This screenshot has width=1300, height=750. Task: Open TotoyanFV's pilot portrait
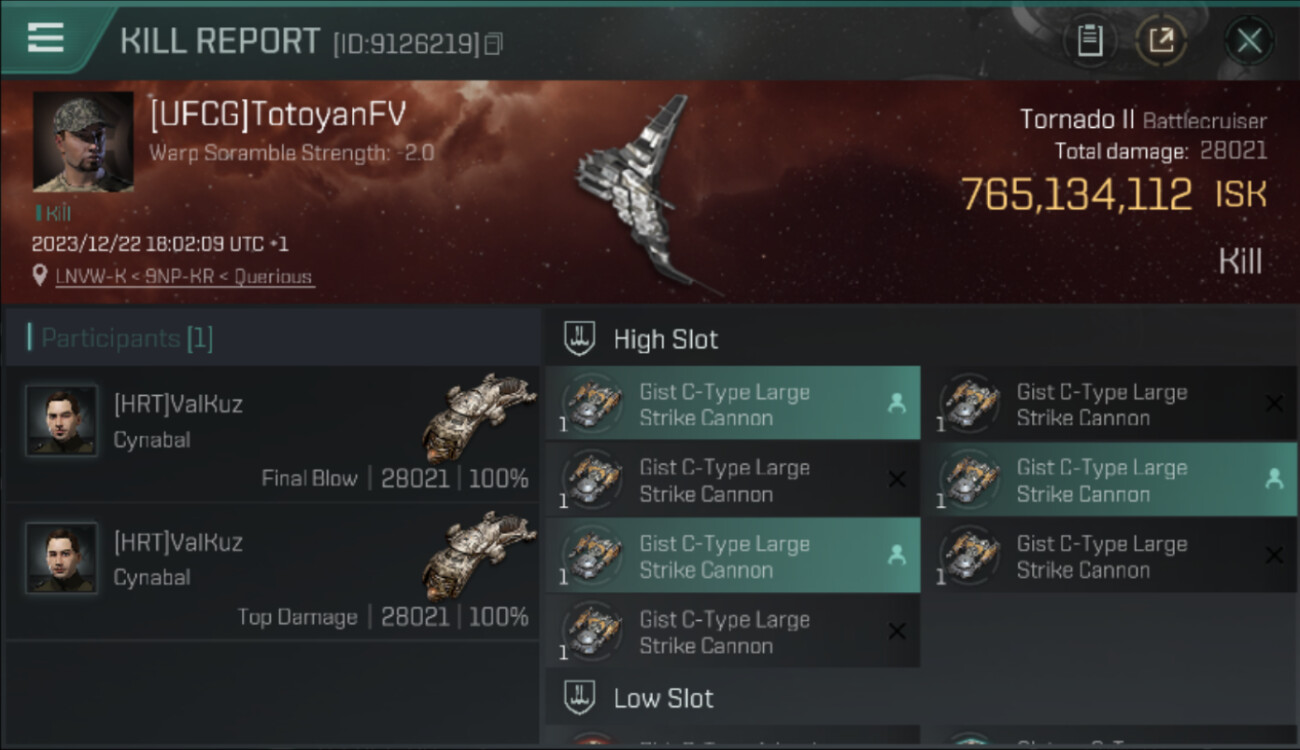pos(83,141)
